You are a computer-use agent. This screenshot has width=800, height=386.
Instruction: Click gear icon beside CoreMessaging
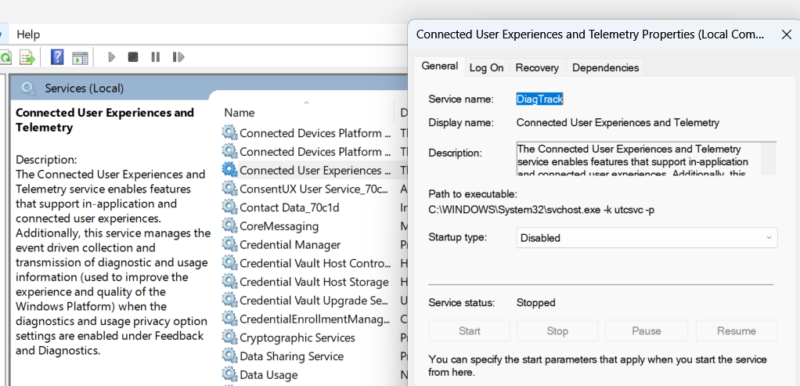point(230,226)
